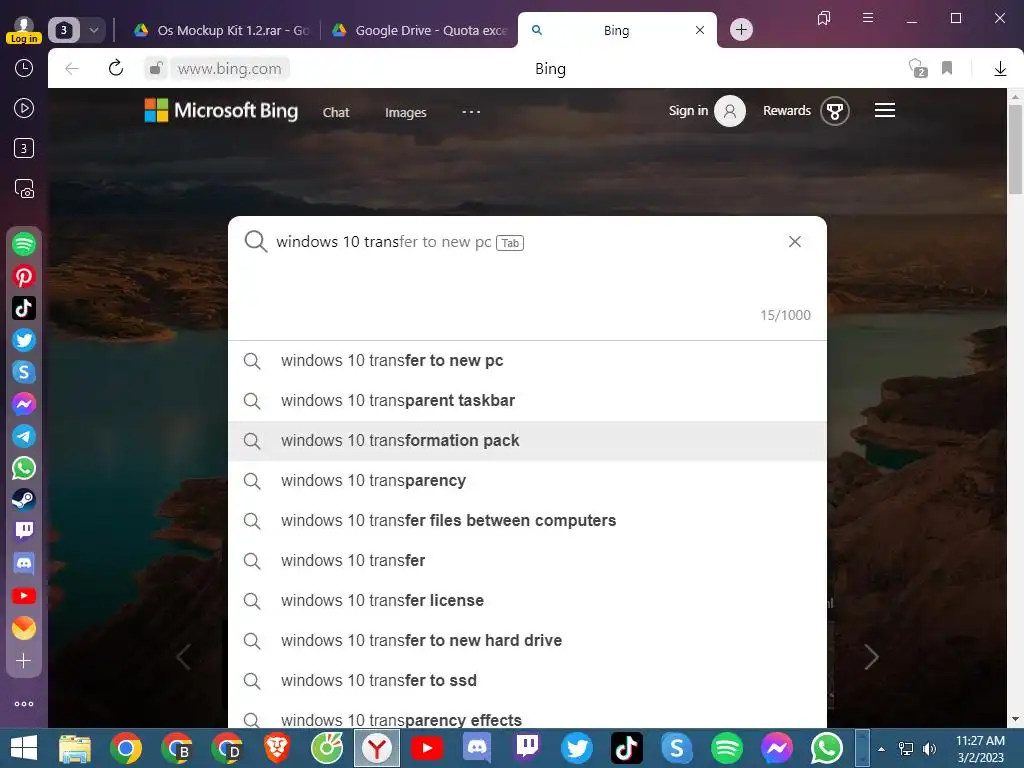Open the bookmarks panel icon in title bar
This screenshot has width=1024, height=768.
pyautogui.click(x=824, y=18)
